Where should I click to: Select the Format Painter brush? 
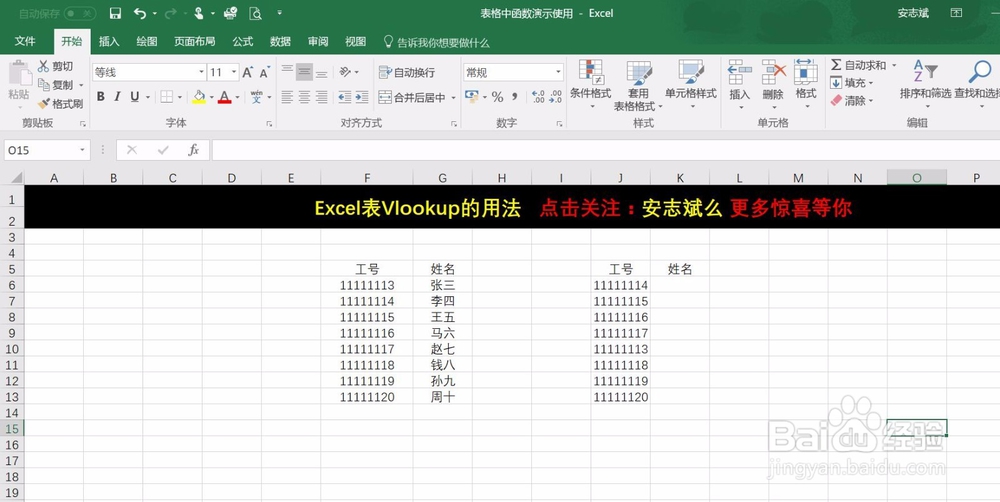coord(43,103)
